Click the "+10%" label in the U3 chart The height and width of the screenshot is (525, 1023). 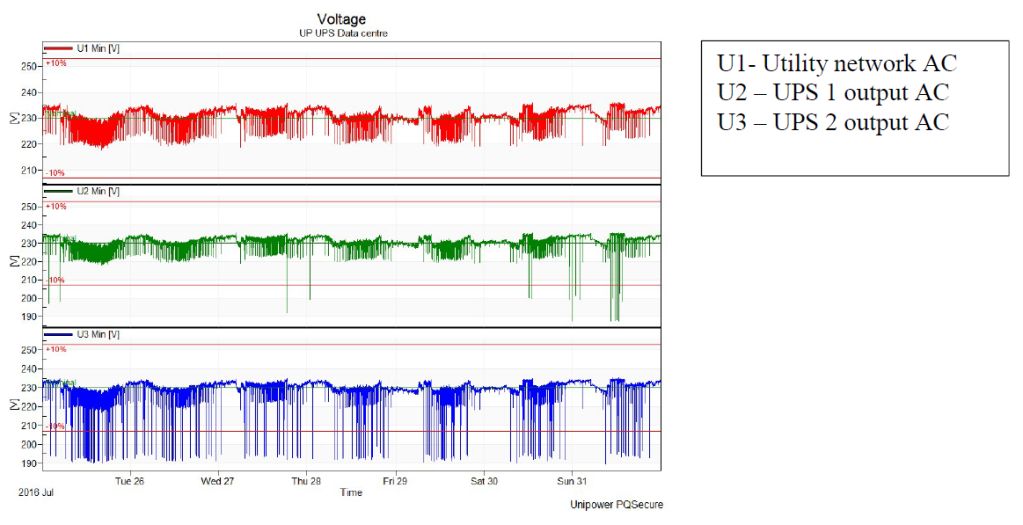pyautogui.click(x=55, y=350)
